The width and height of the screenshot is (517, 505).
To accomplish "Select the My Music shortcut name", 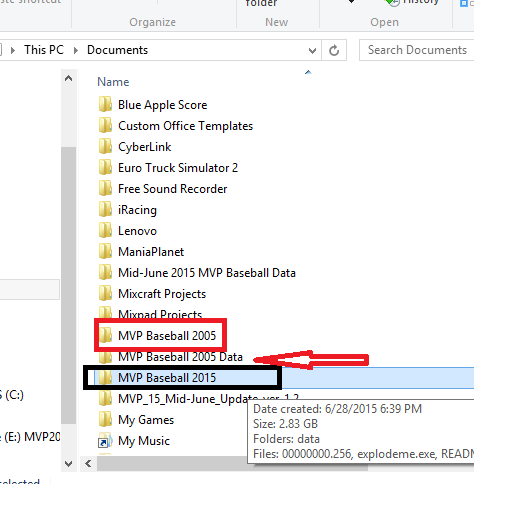I will click(x=144, y=441).
